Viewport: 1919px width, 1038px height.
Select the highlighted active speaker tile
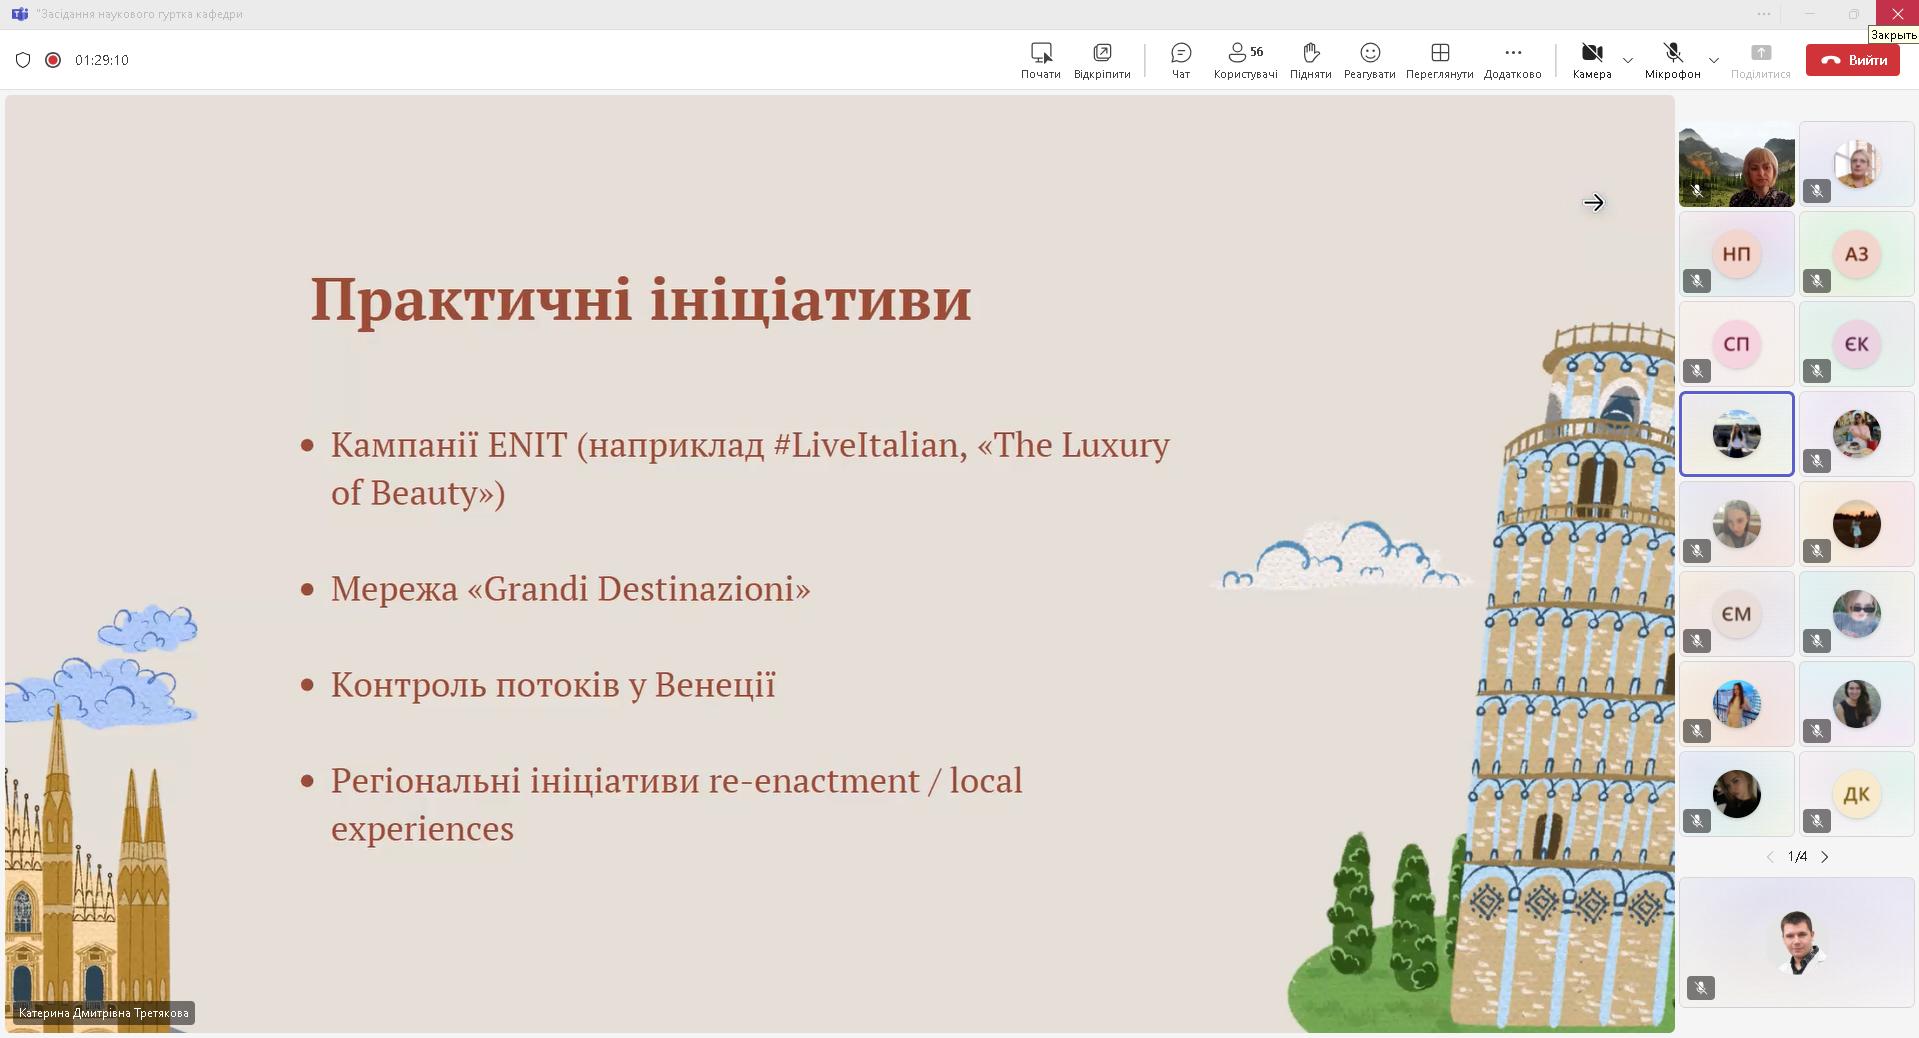coord(1737,434)
